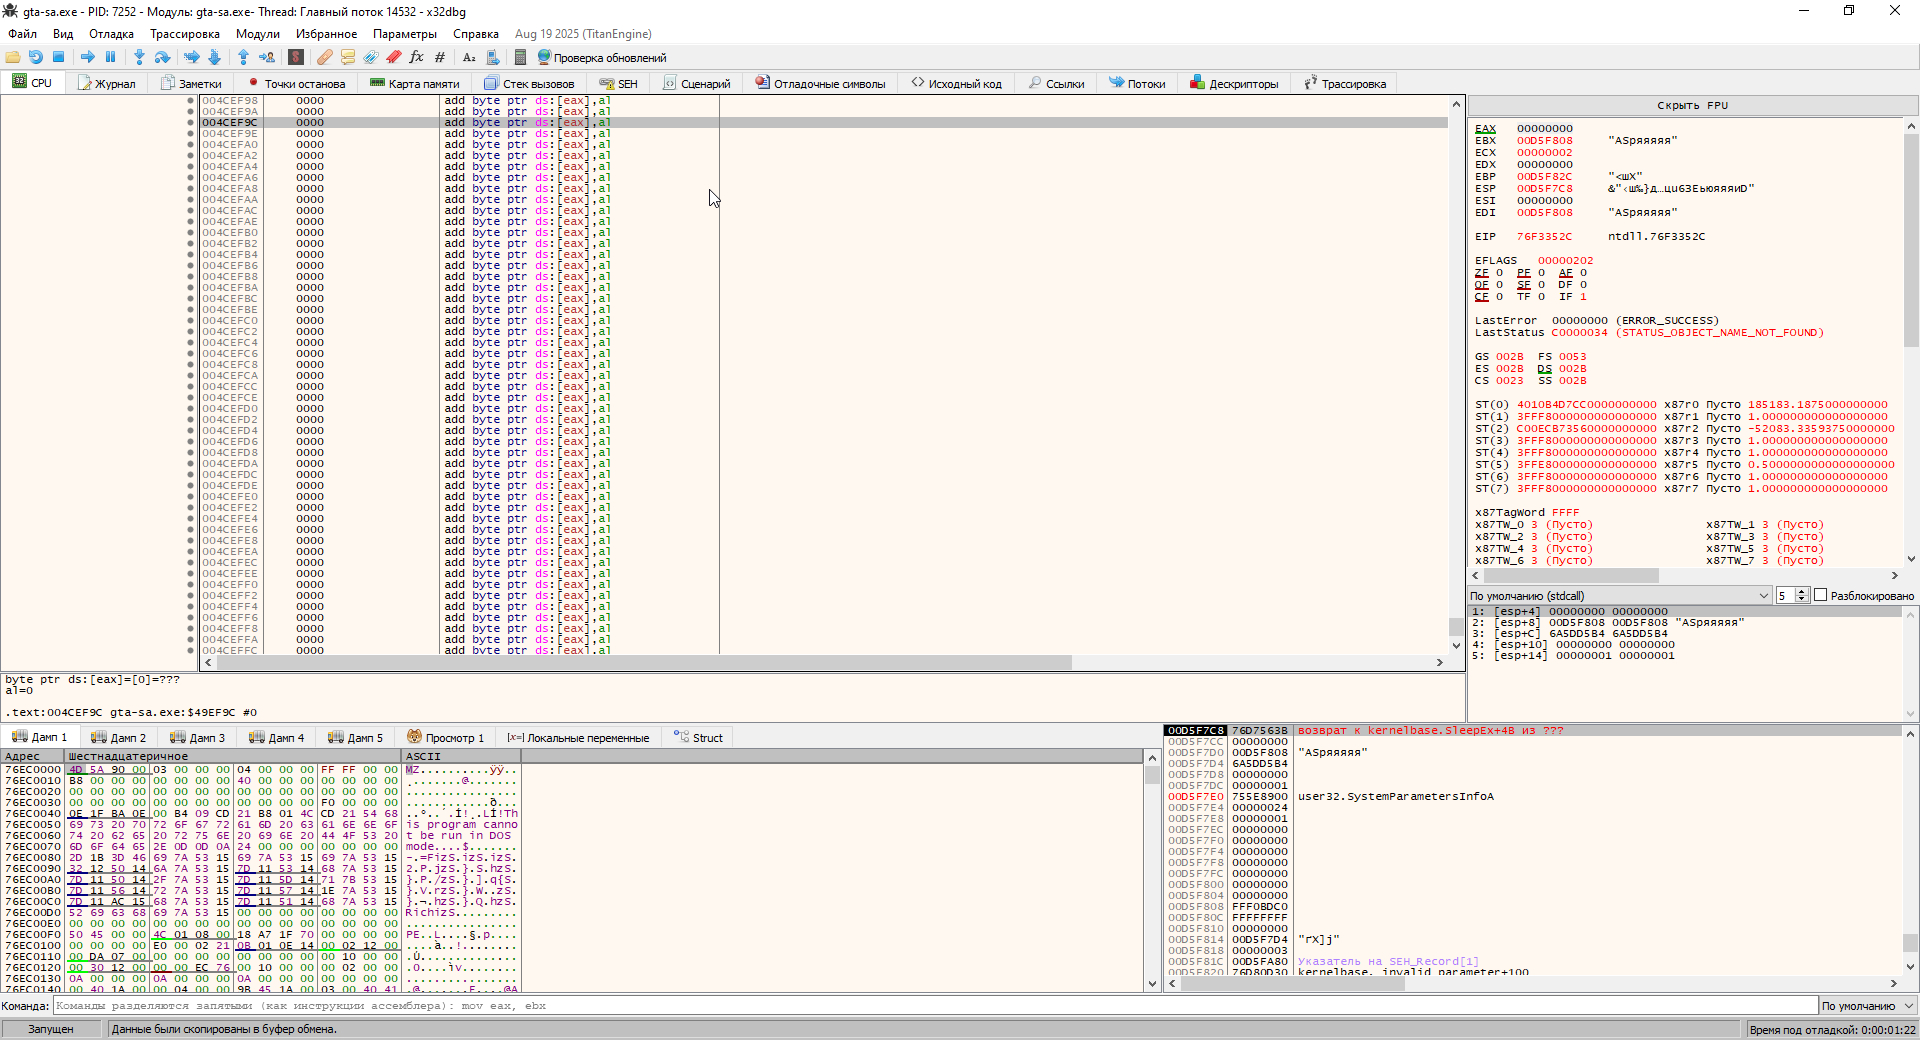Switch to the Стек вызовов tab
This screenshot has width=1920, height=1040.
tap(529, 83)
